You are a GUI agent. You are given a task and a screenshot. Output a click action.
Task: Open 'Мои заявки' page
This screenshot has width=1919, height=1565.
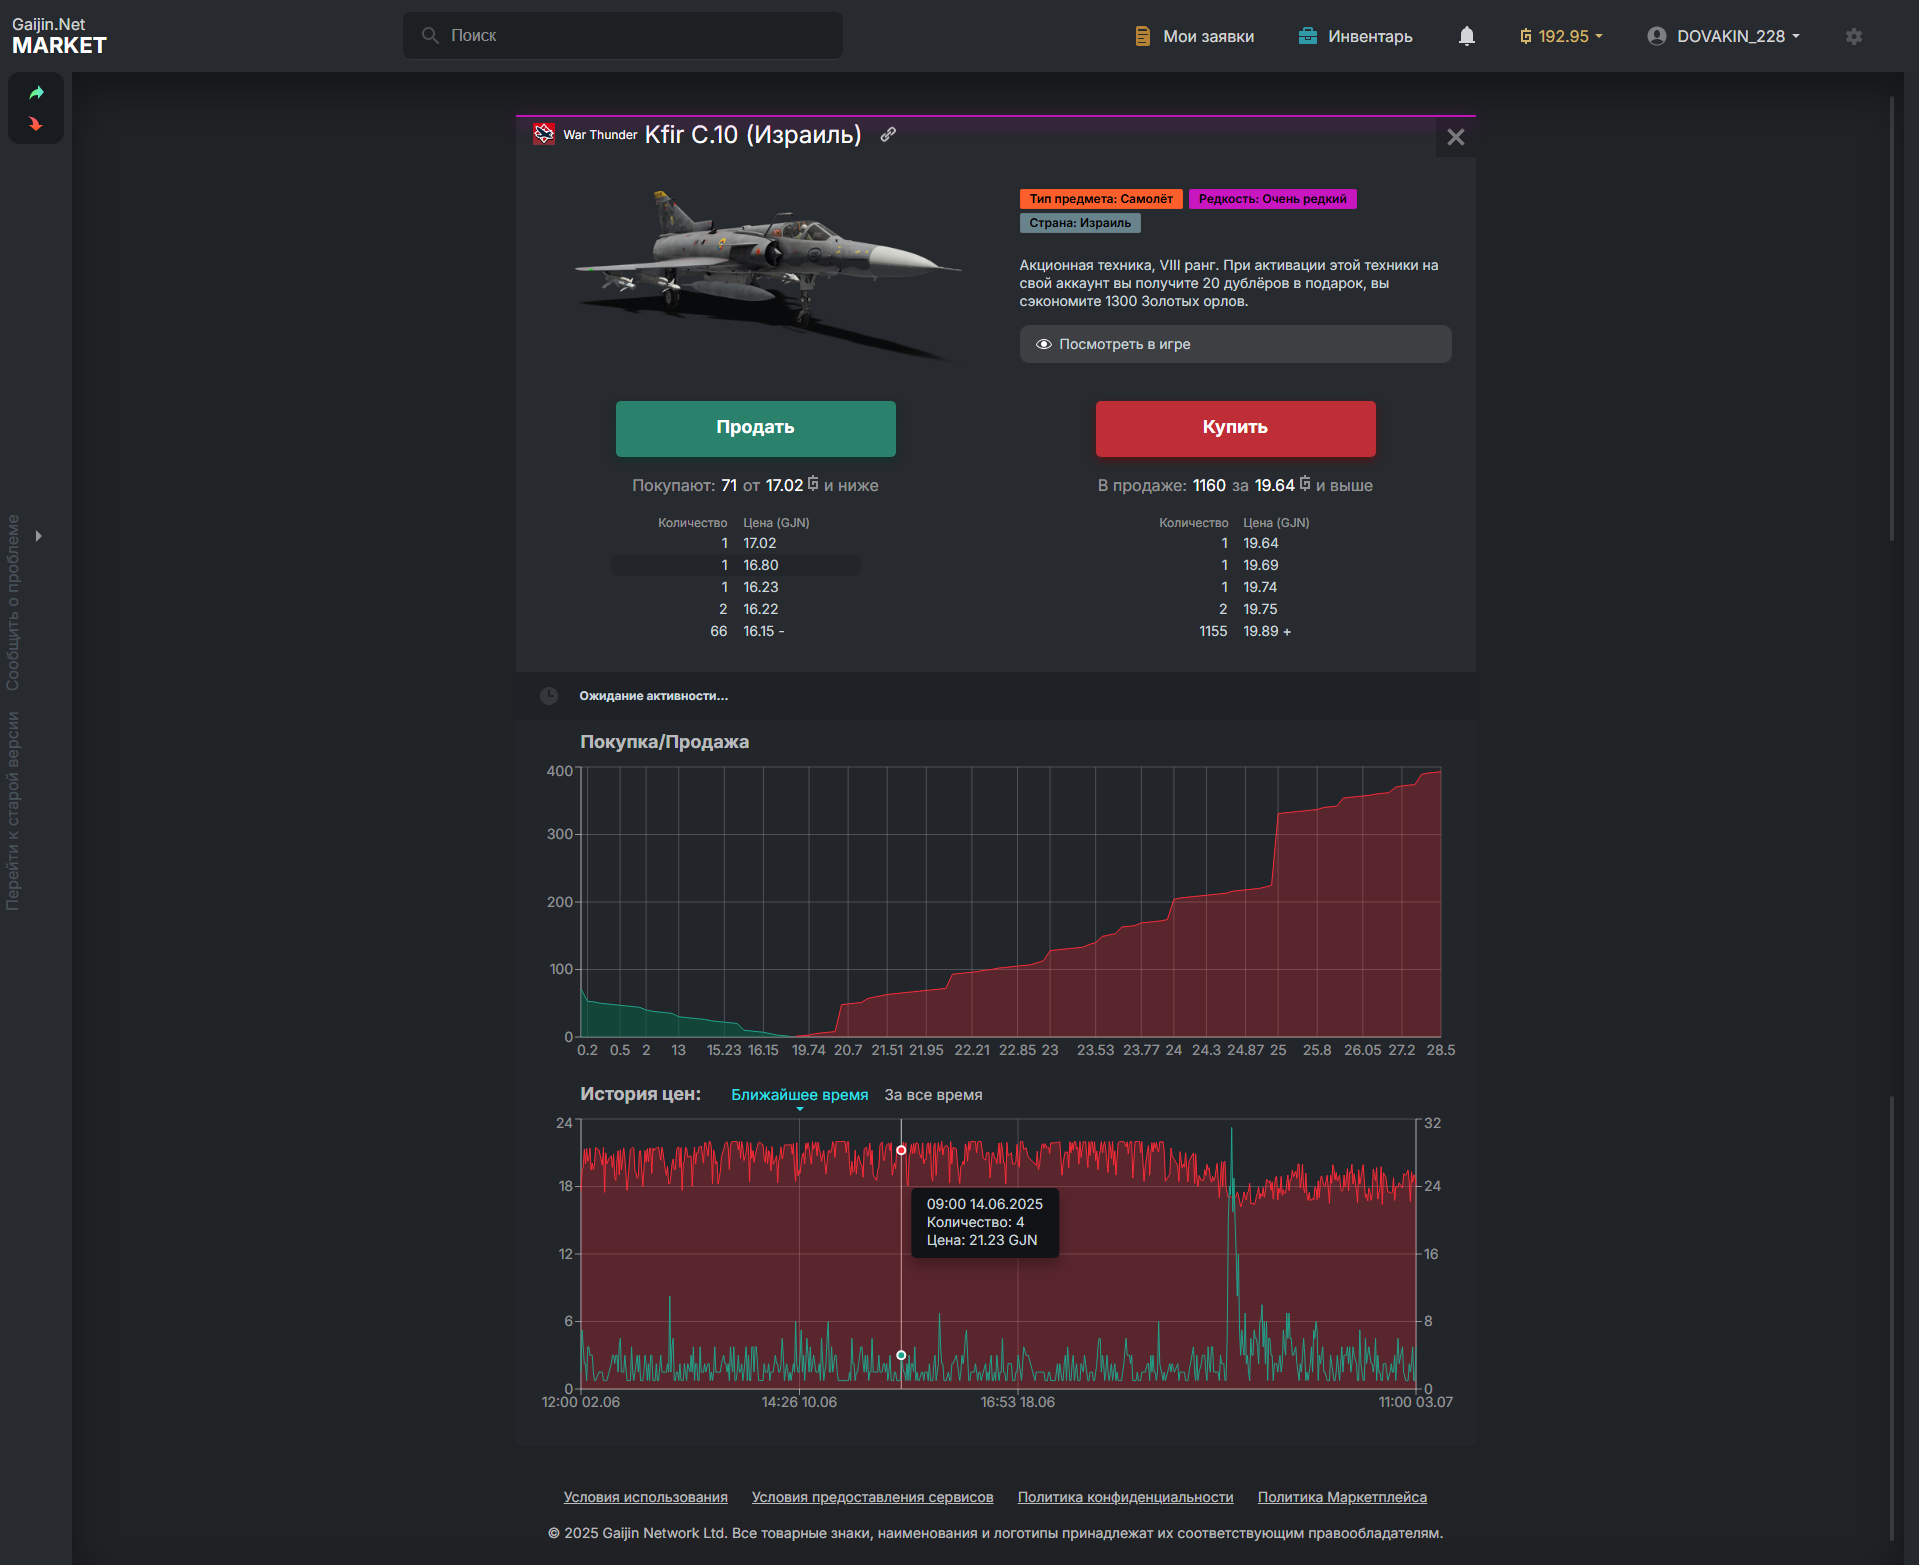pyautogui.click(x=1194, y=36)
